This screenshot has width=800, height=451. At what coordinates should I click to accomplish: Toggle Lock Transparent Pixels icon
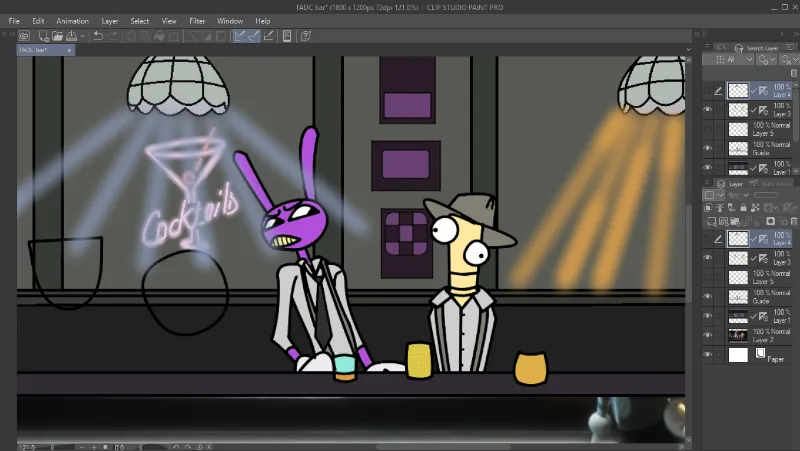(x=755, y=208)
